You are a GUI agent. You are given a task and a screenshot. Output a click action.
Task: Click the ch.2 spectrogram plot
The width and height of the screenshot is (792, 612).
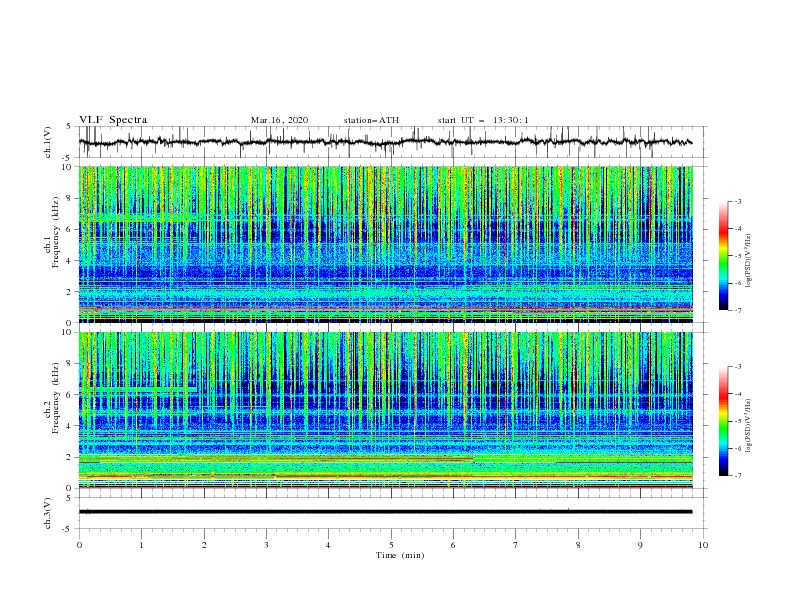tap(386, 410)
